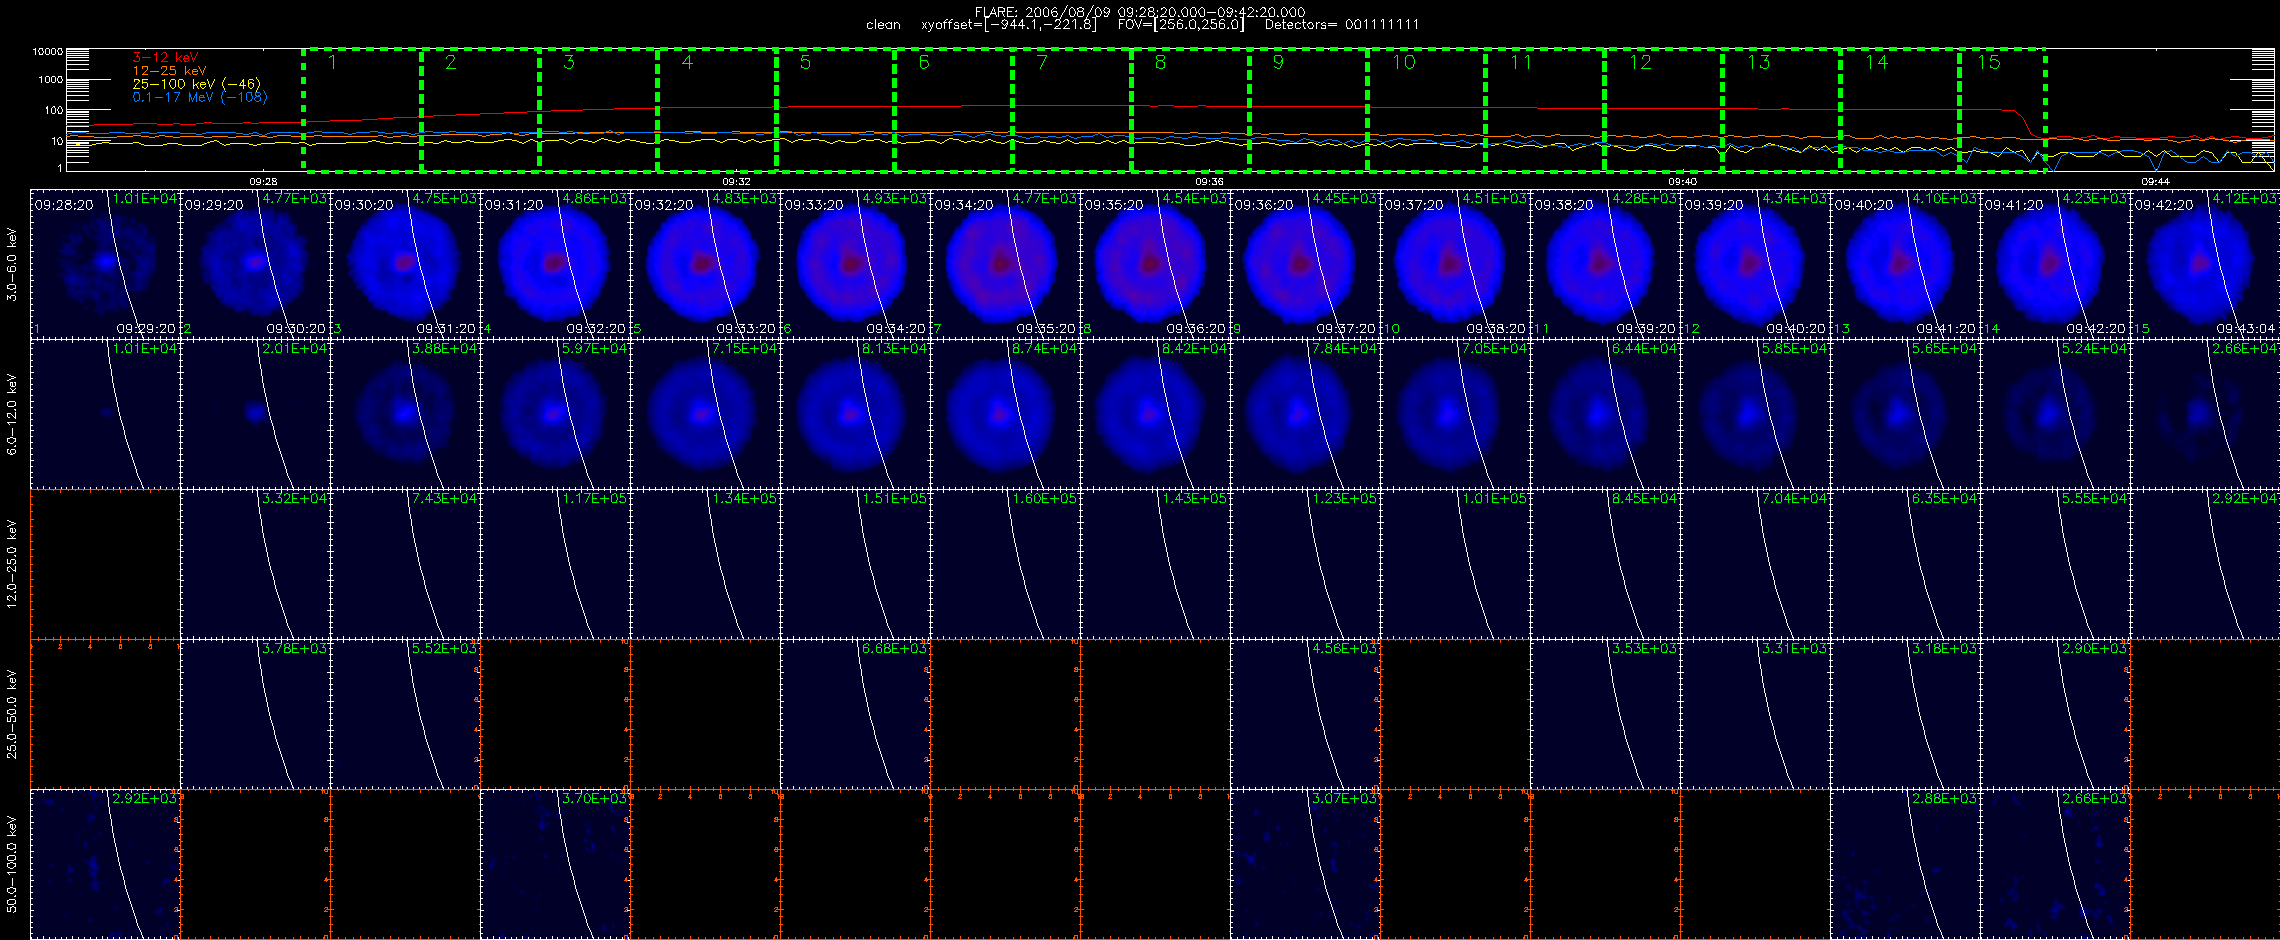Open the 12.0-25.0 keV image labeled 1.17E+05
This screenshot has height=940, width=2280.
pyautogui.click(x=556, y=564)
